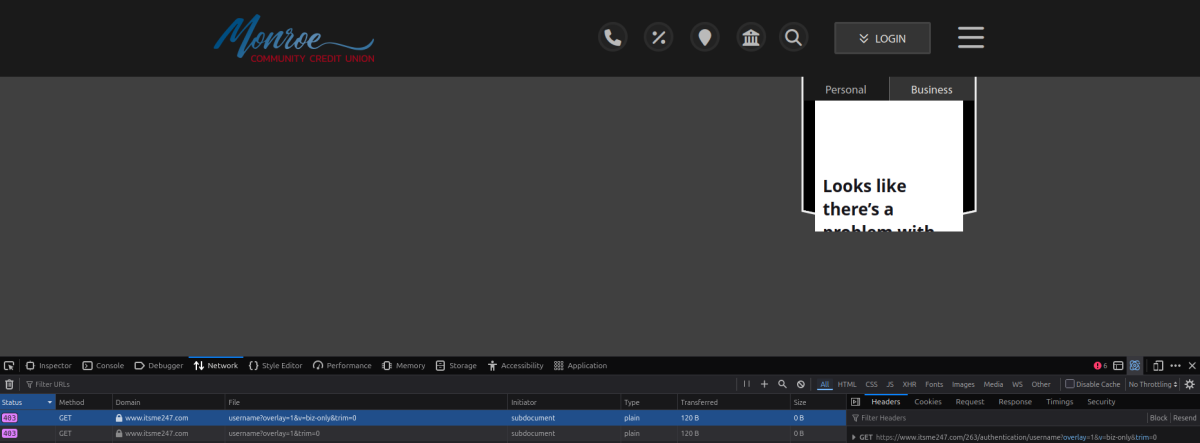Filter requests by HTML
Screen dimensions: 1200x443
[x=847, y=384]
